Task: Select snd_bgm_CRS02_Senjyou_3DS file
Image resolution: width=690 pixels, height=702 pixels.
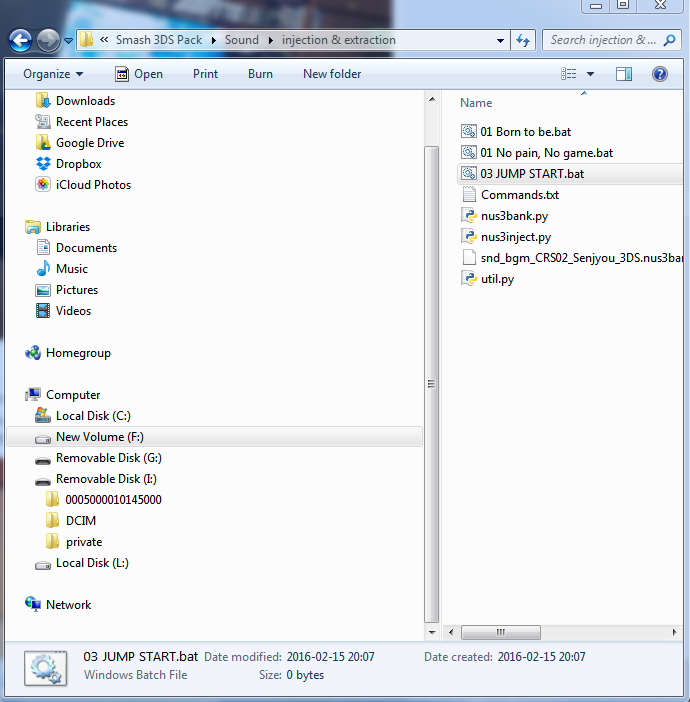Action: pos(572,258)
